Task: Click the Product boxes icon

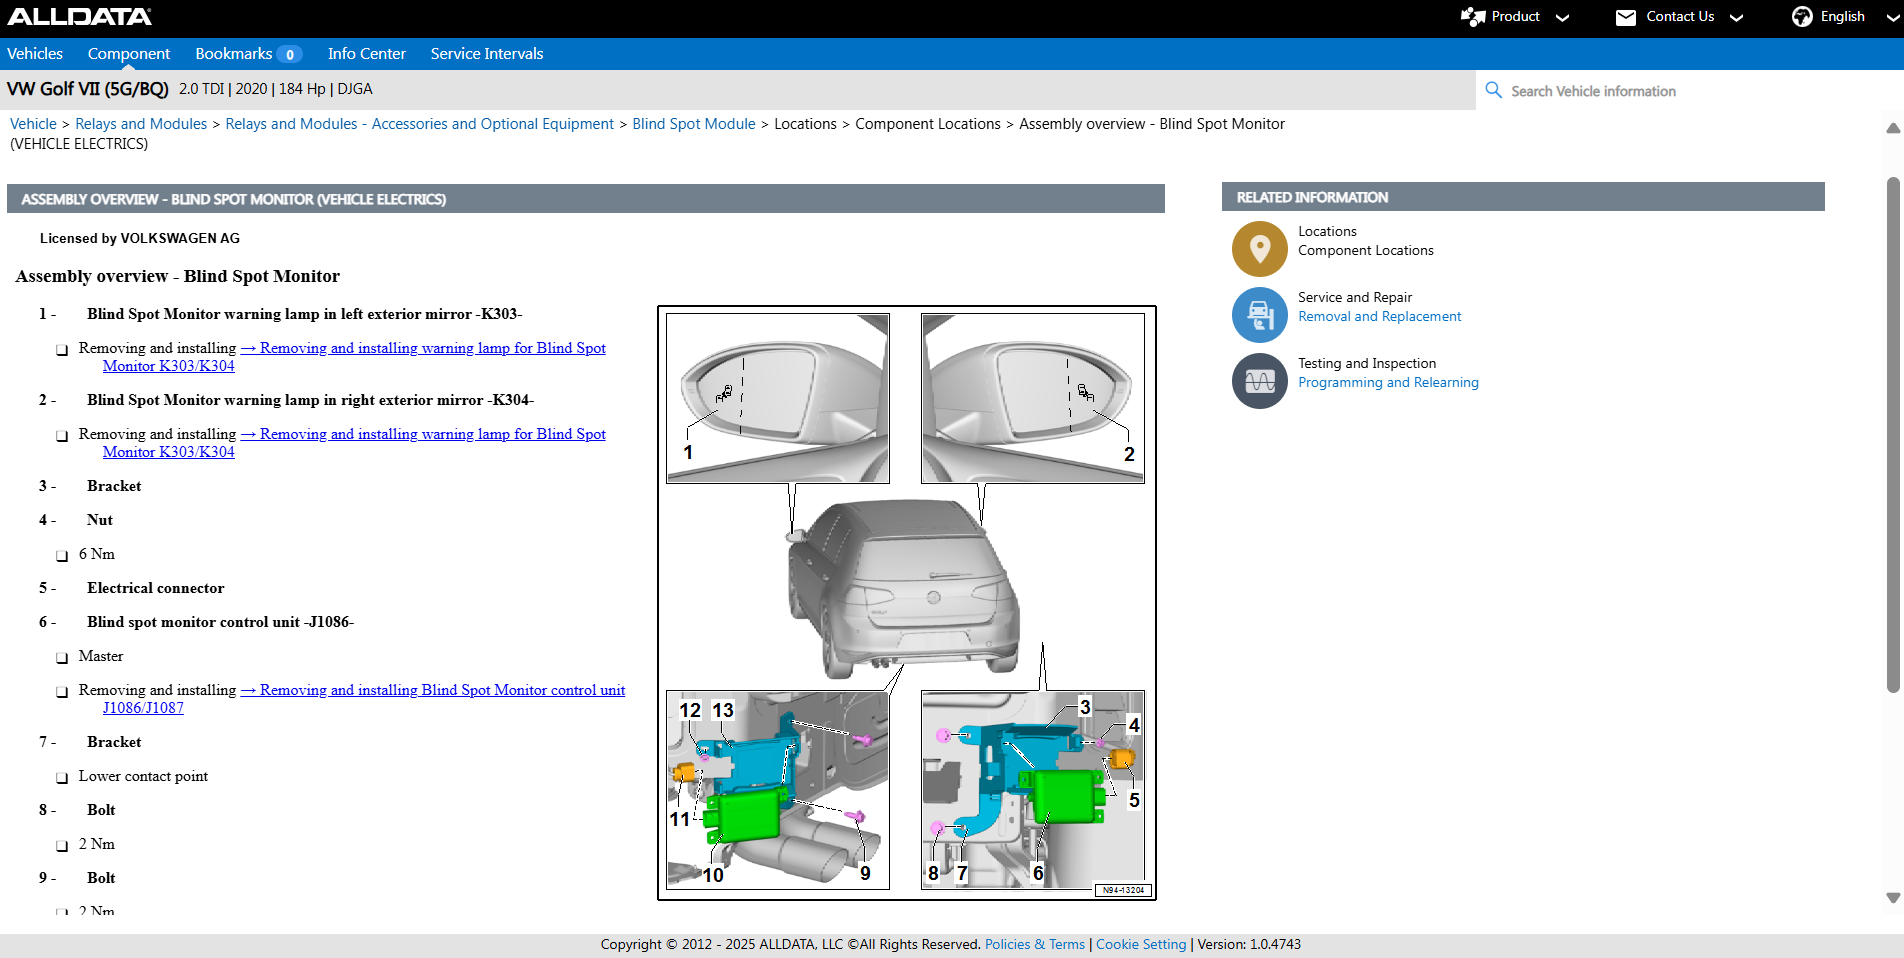Action: point(1472,17)
